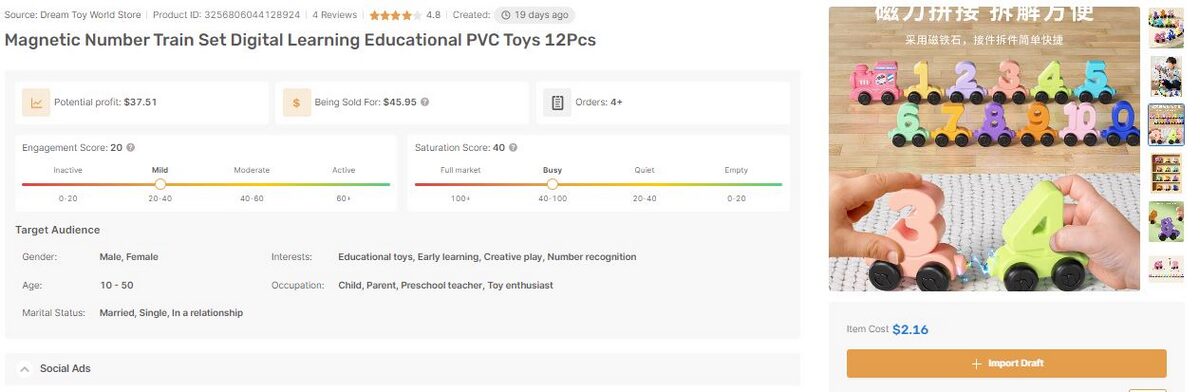Click the Import Draft button
The image size is (1200, 392).
[x=1006, y=363]
